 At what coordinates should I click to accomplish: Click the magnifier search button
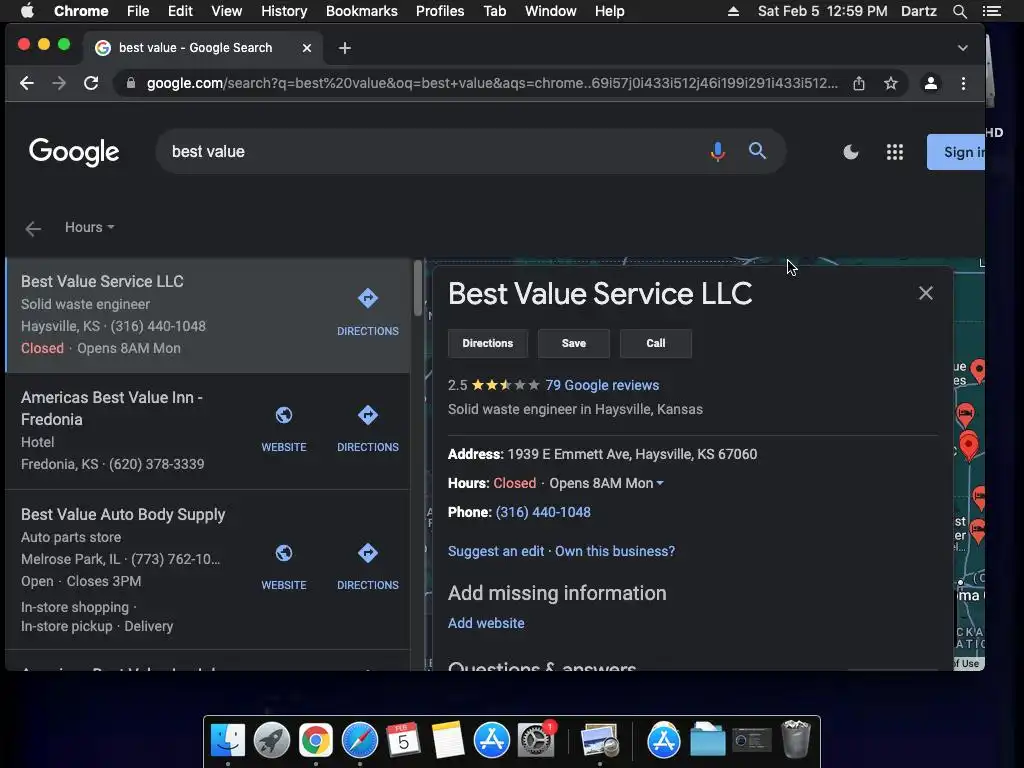pos(757,151)
